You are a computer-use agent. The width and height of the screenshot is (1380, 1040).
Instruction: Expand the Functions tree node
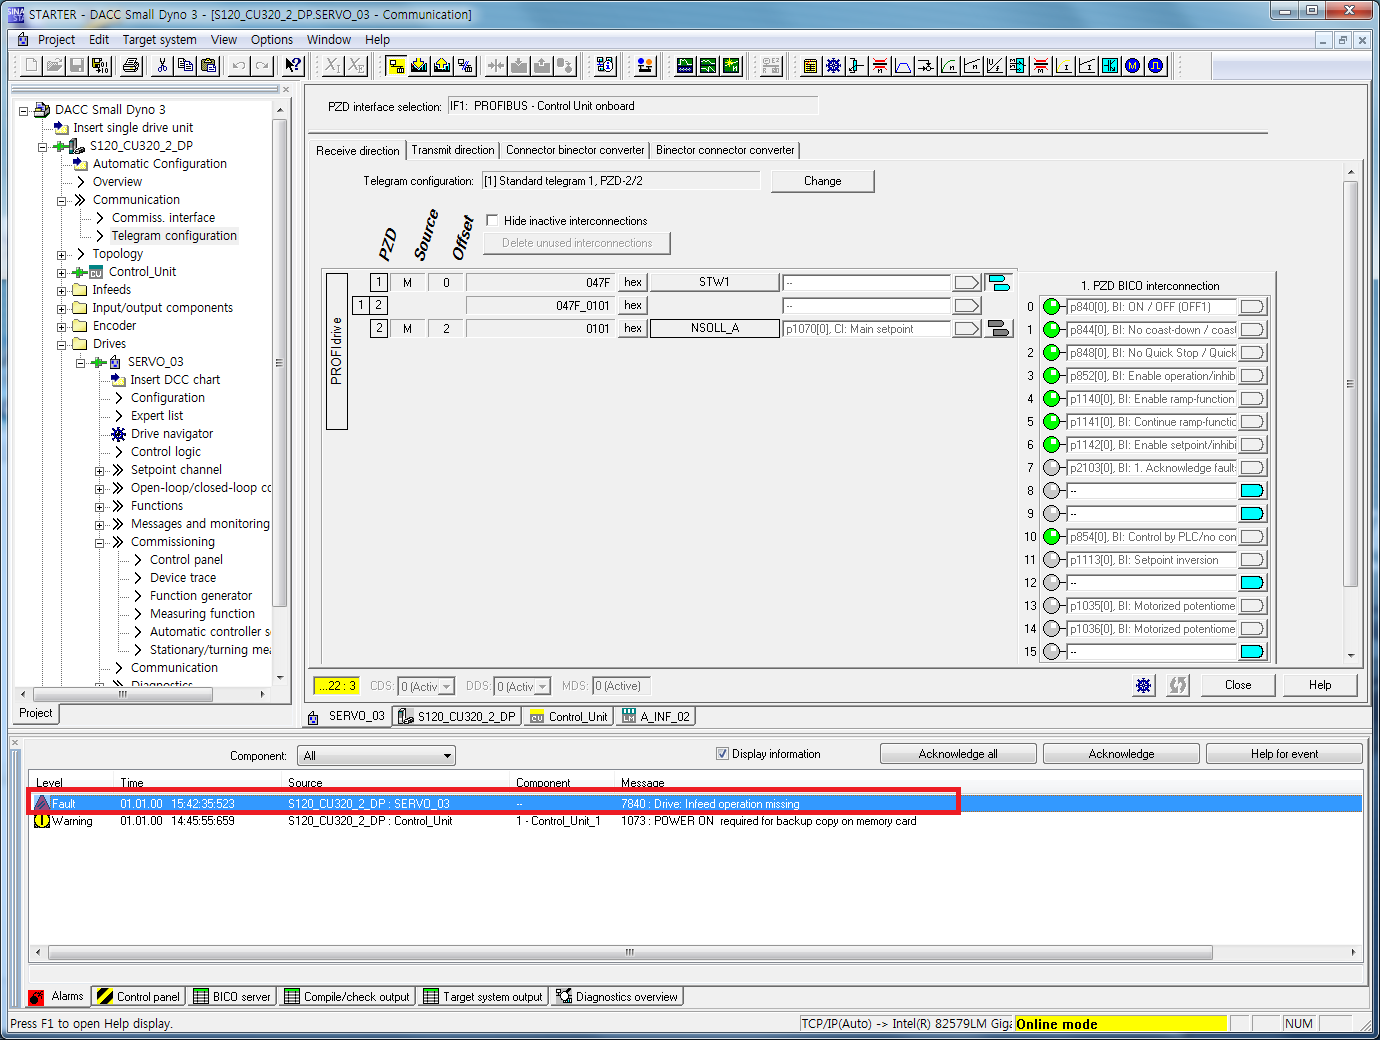tap(100, 506)
